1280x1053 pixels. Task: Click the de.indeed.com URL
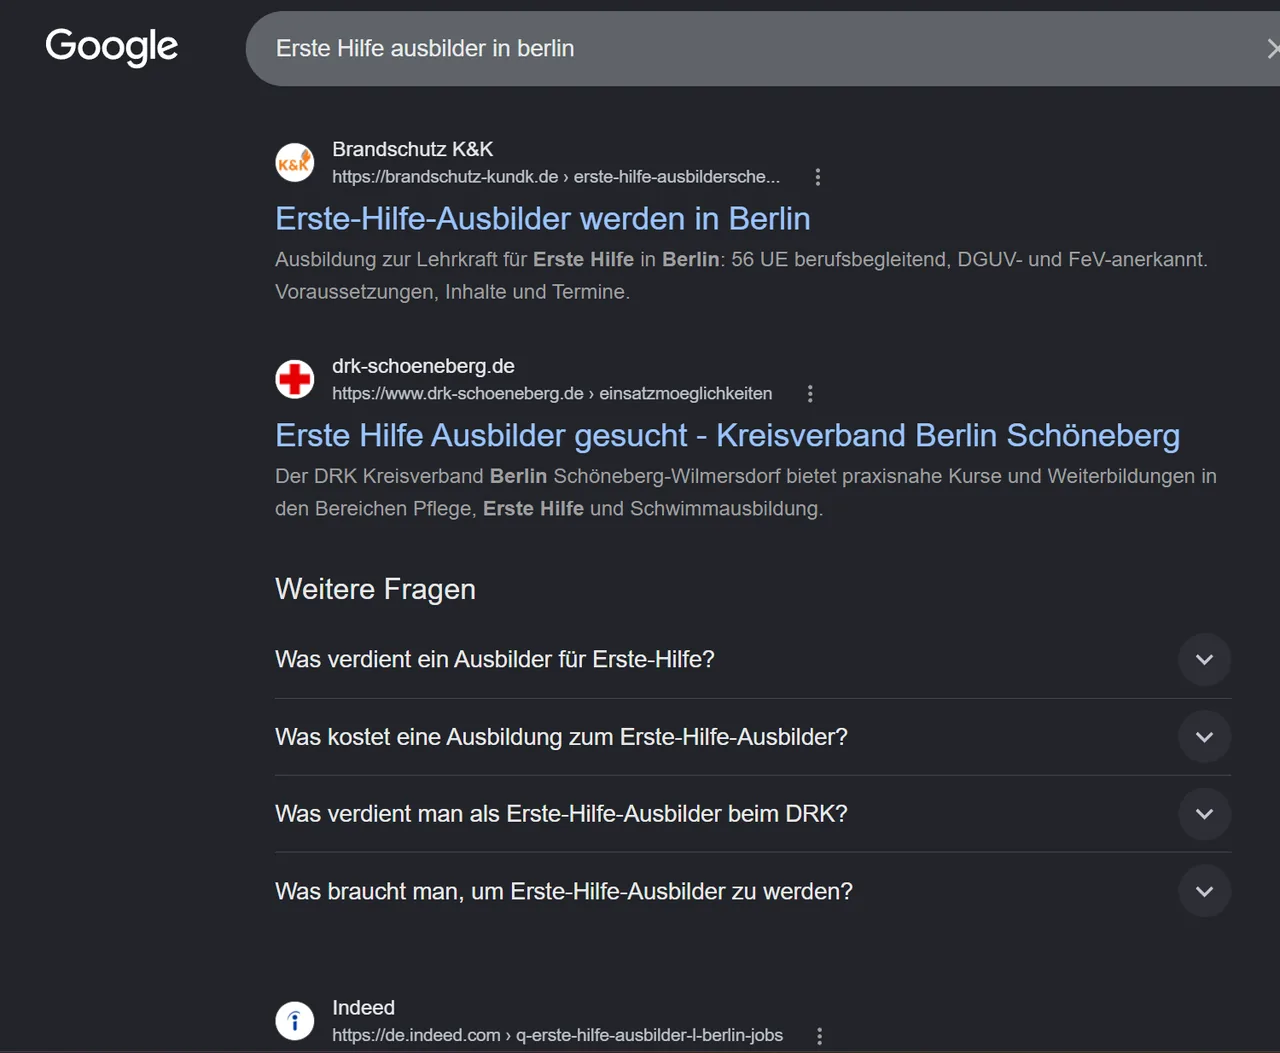tap(557, 1036)
